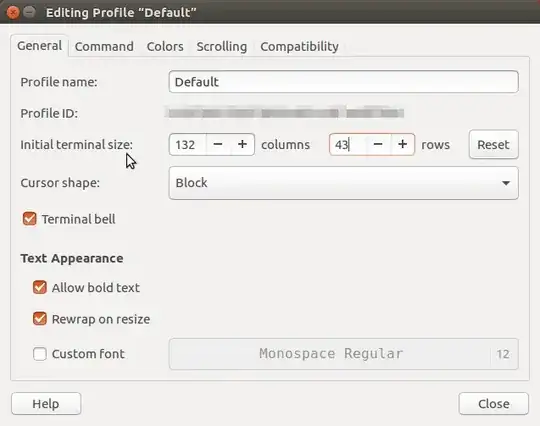Open the Monospace Regular font chooser

[x=343, y=354]
